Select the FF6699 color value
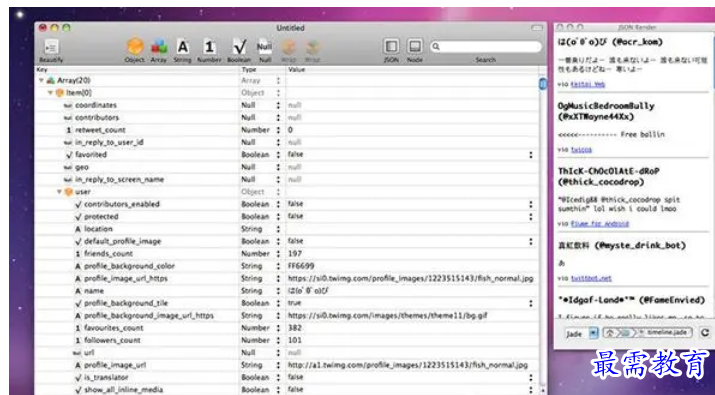 (x=301, y=266)
